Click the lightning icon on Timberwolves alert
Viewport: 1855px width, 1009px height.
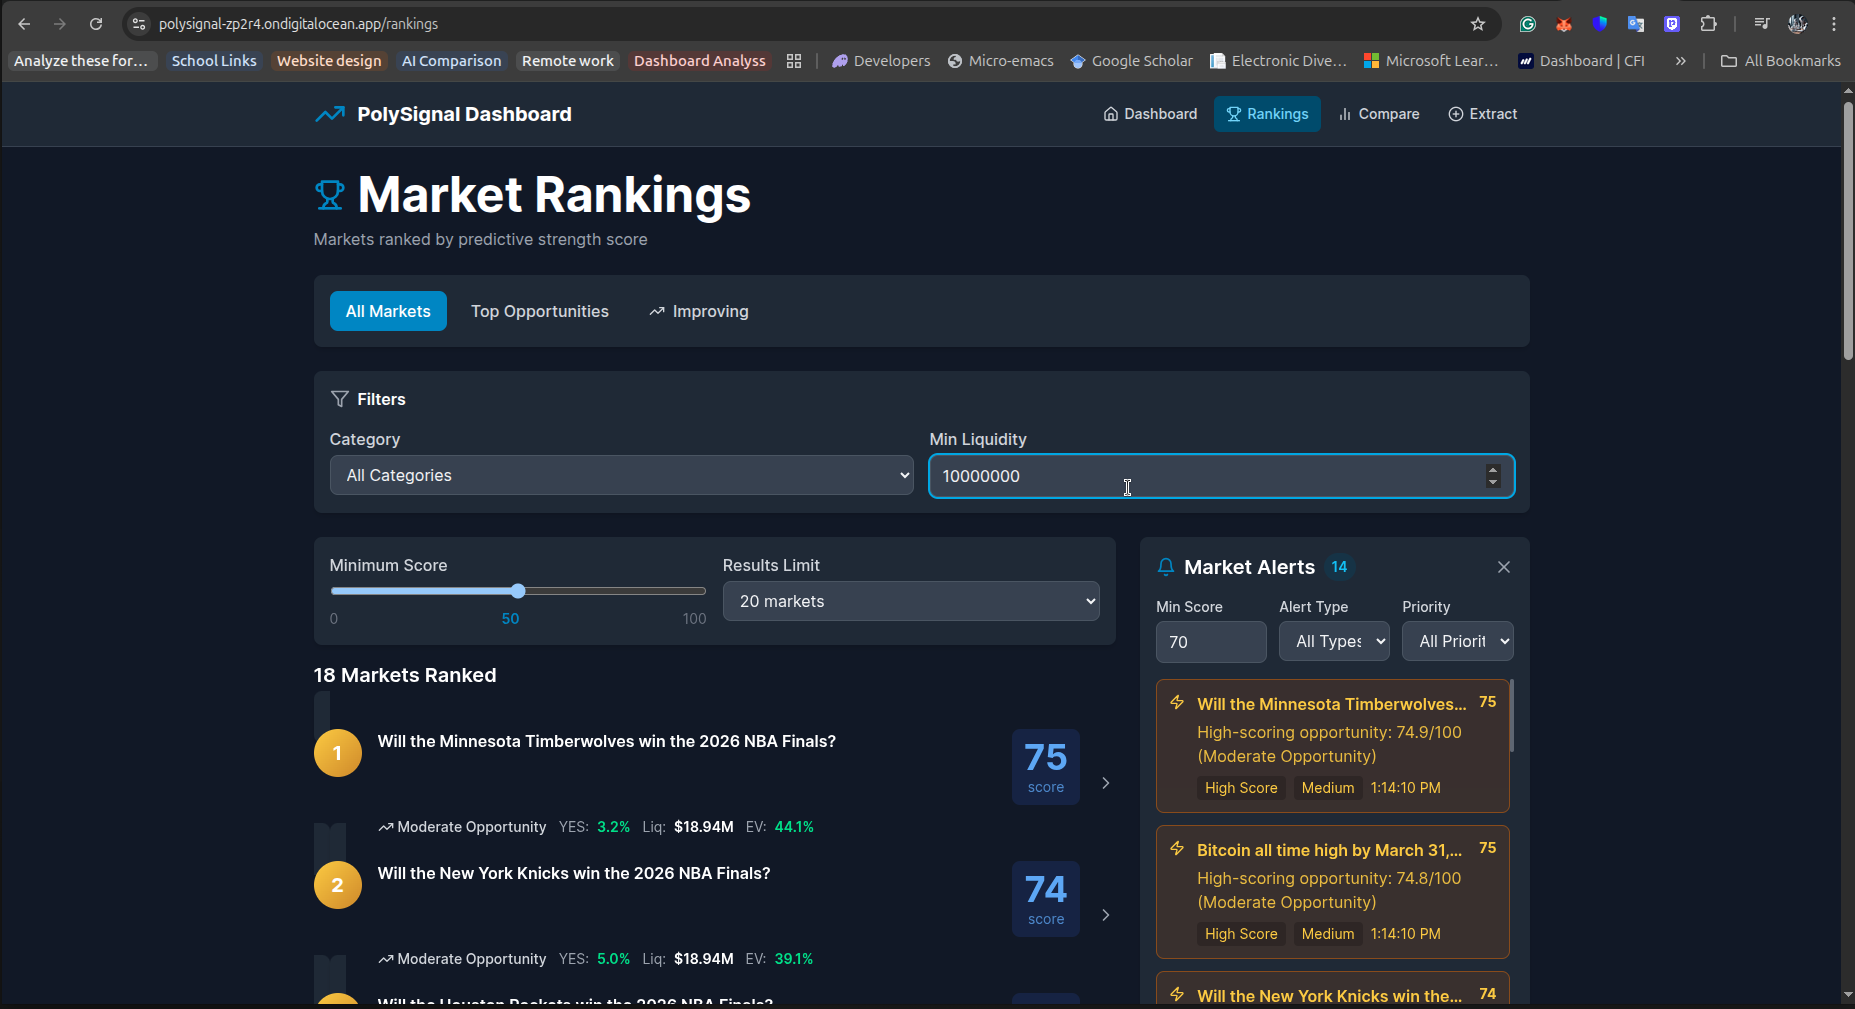coord(1177,703)
